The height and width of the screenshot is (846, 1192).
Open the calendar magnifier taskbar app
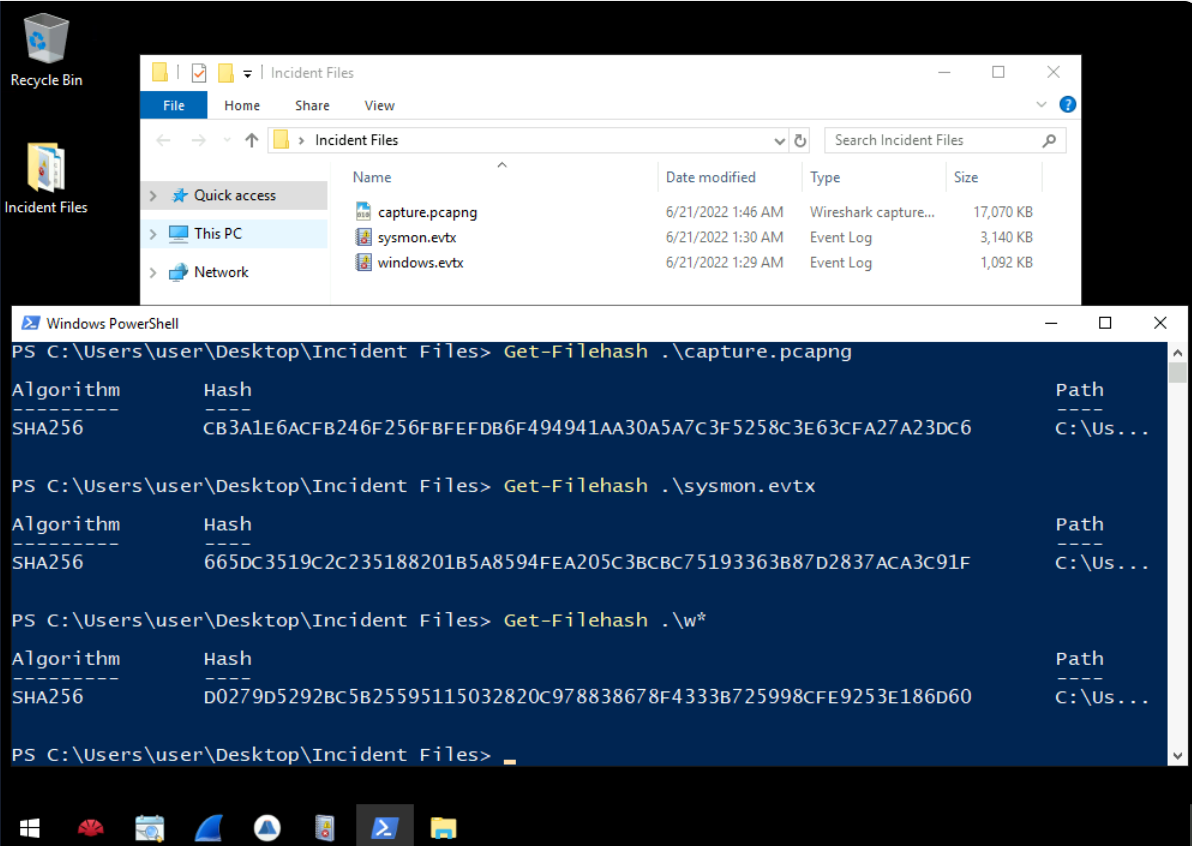(150, 827)
